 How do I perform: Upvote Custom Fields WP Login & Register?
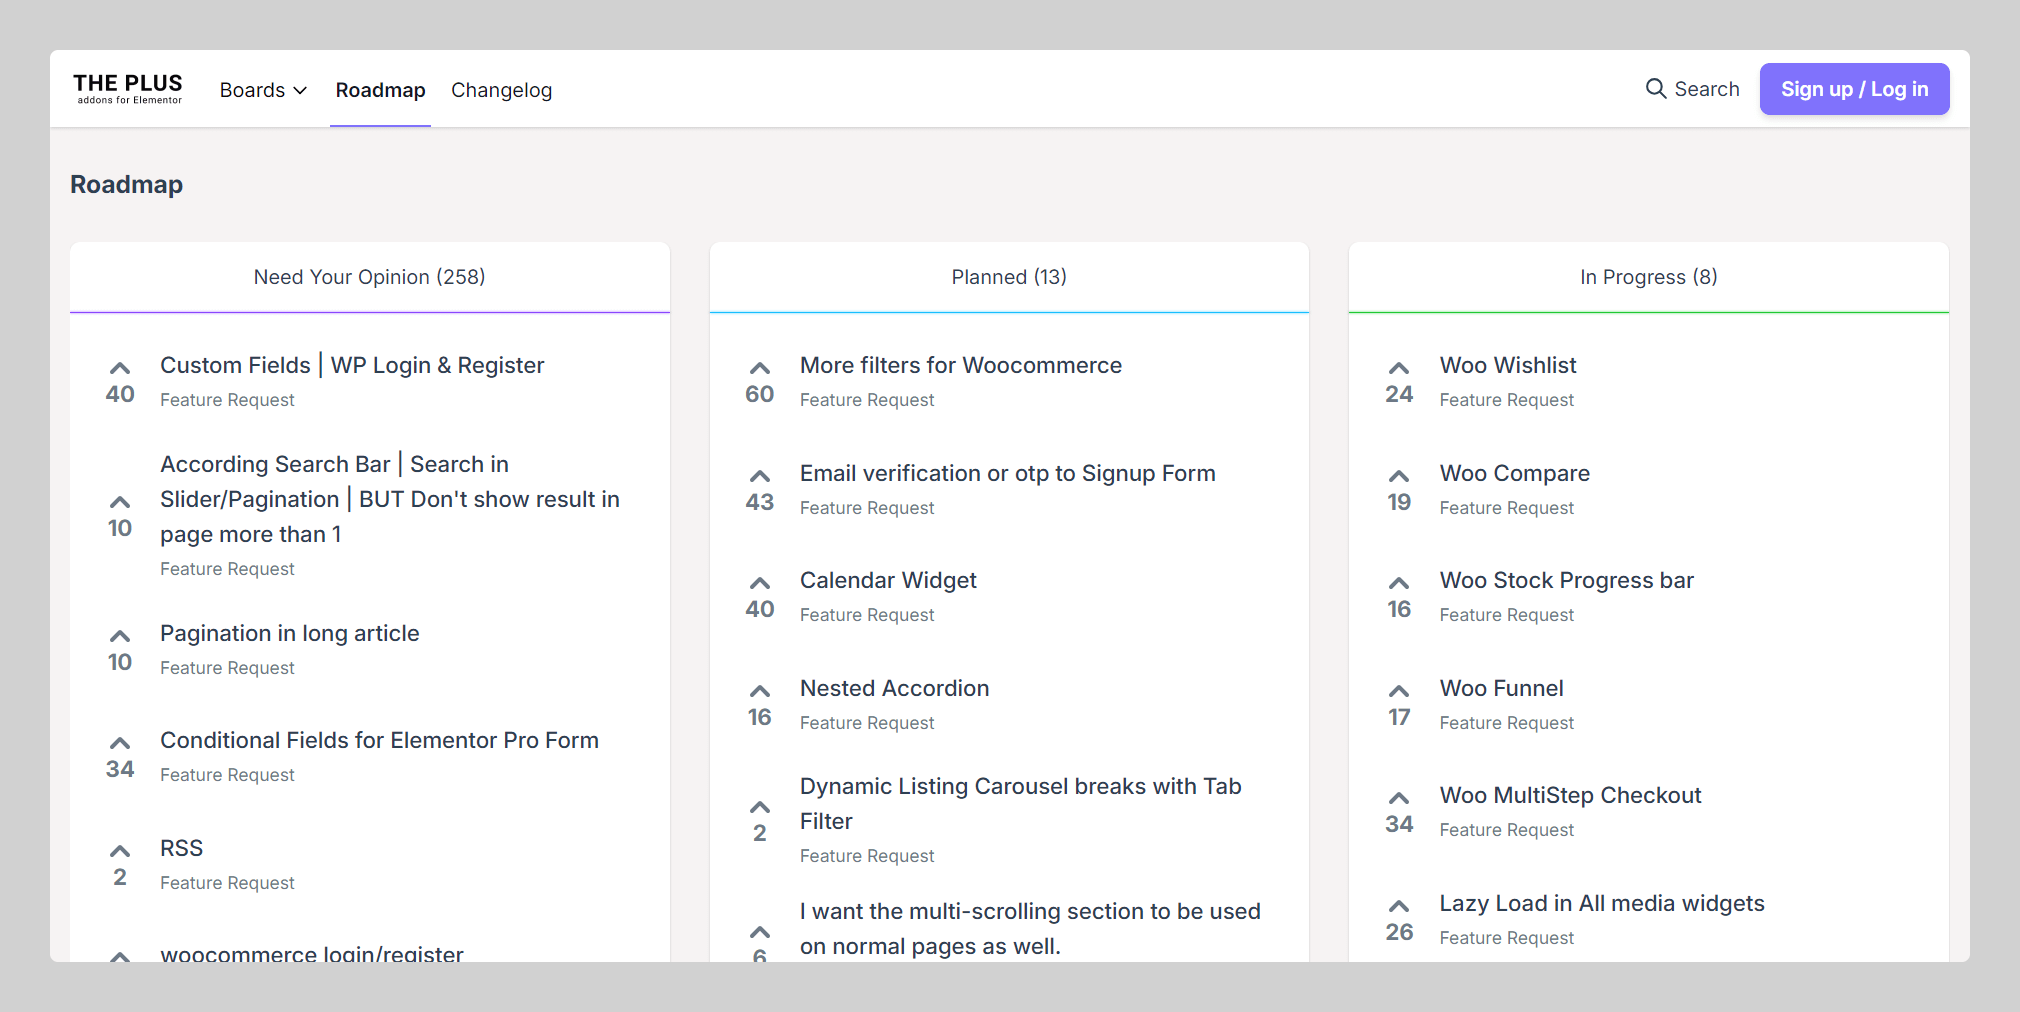tap(120, 369)
